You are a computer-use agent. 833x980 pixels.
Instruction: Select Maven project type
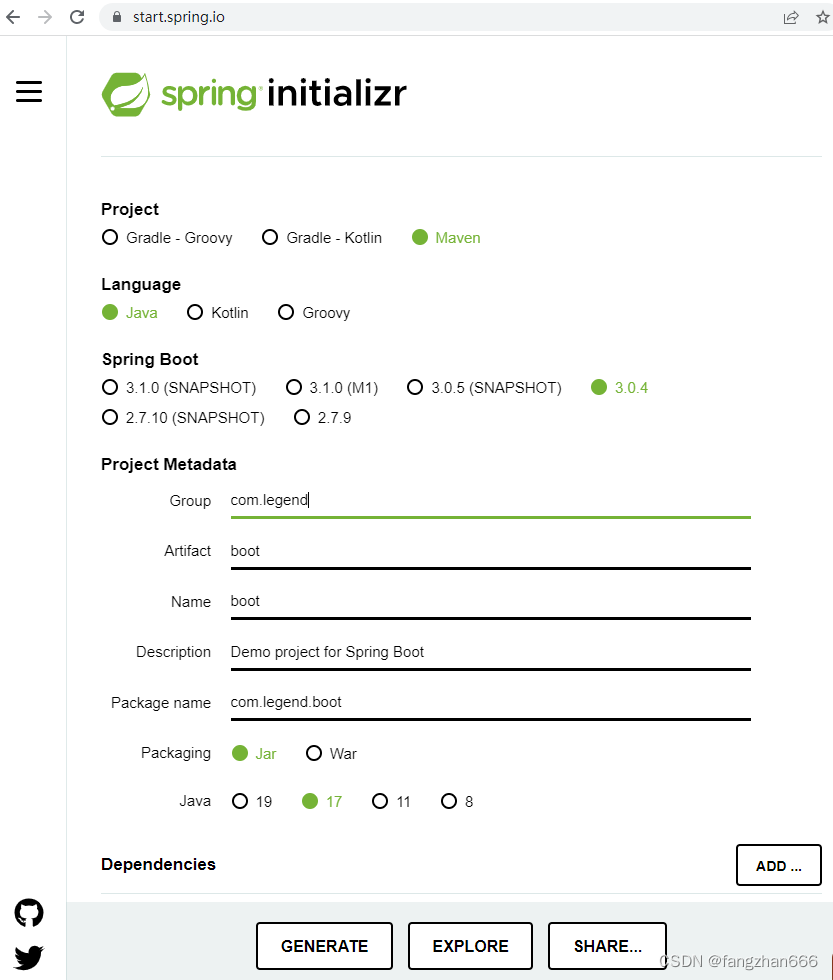click(x=446, y=238)
